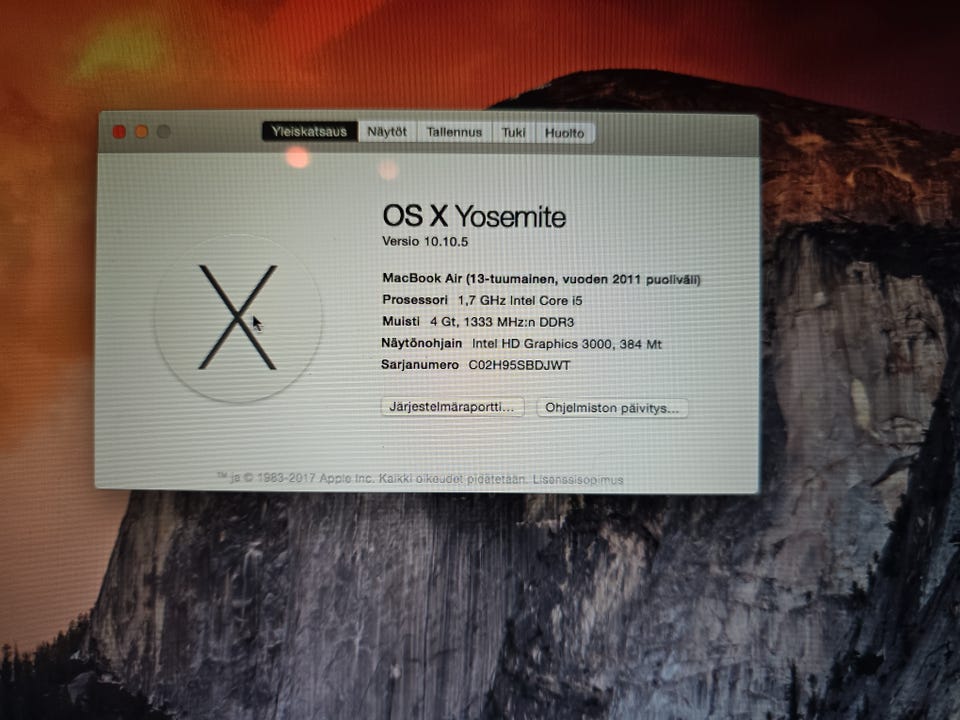Open the Tallennus tab
The width and height of the screenshot is (960, 720).
pyautogui.click(x=454, y=132)
